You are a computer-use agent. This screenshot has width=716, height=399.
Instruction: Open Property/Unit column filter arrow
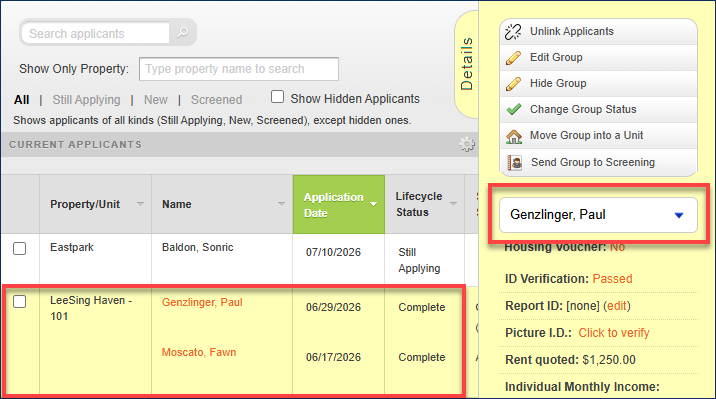[x=140, y=204]
